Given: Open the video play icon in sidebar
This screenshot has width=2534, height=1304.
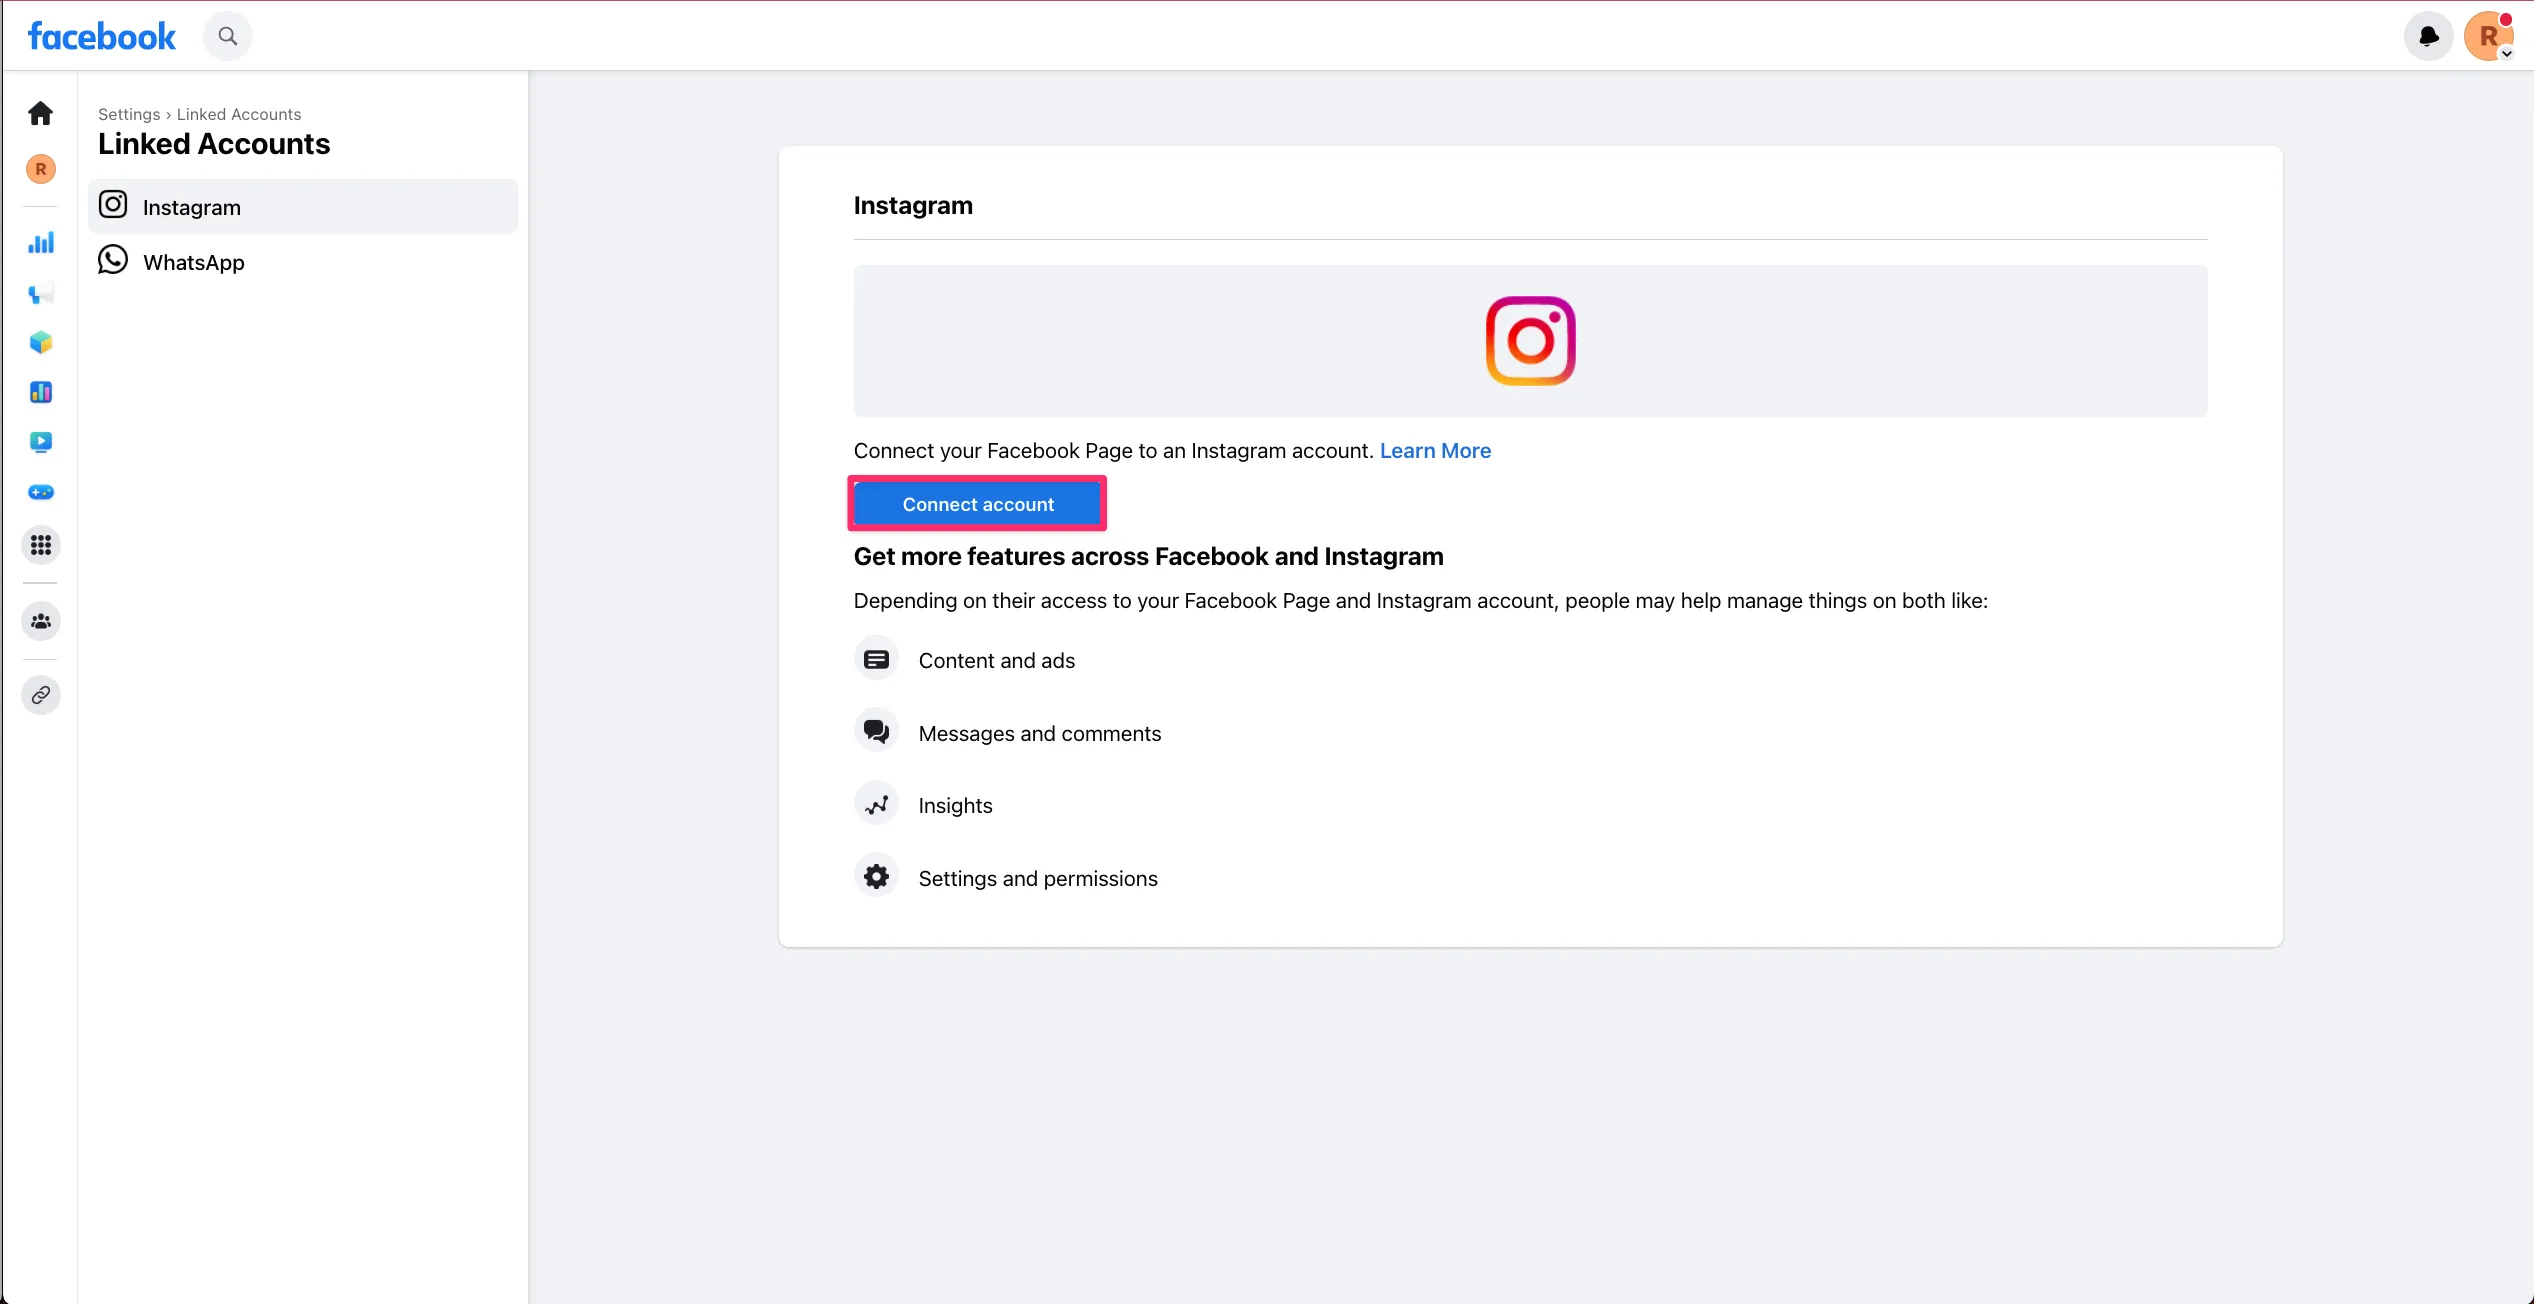Looking at the screenshot, I should pos(41,442).
